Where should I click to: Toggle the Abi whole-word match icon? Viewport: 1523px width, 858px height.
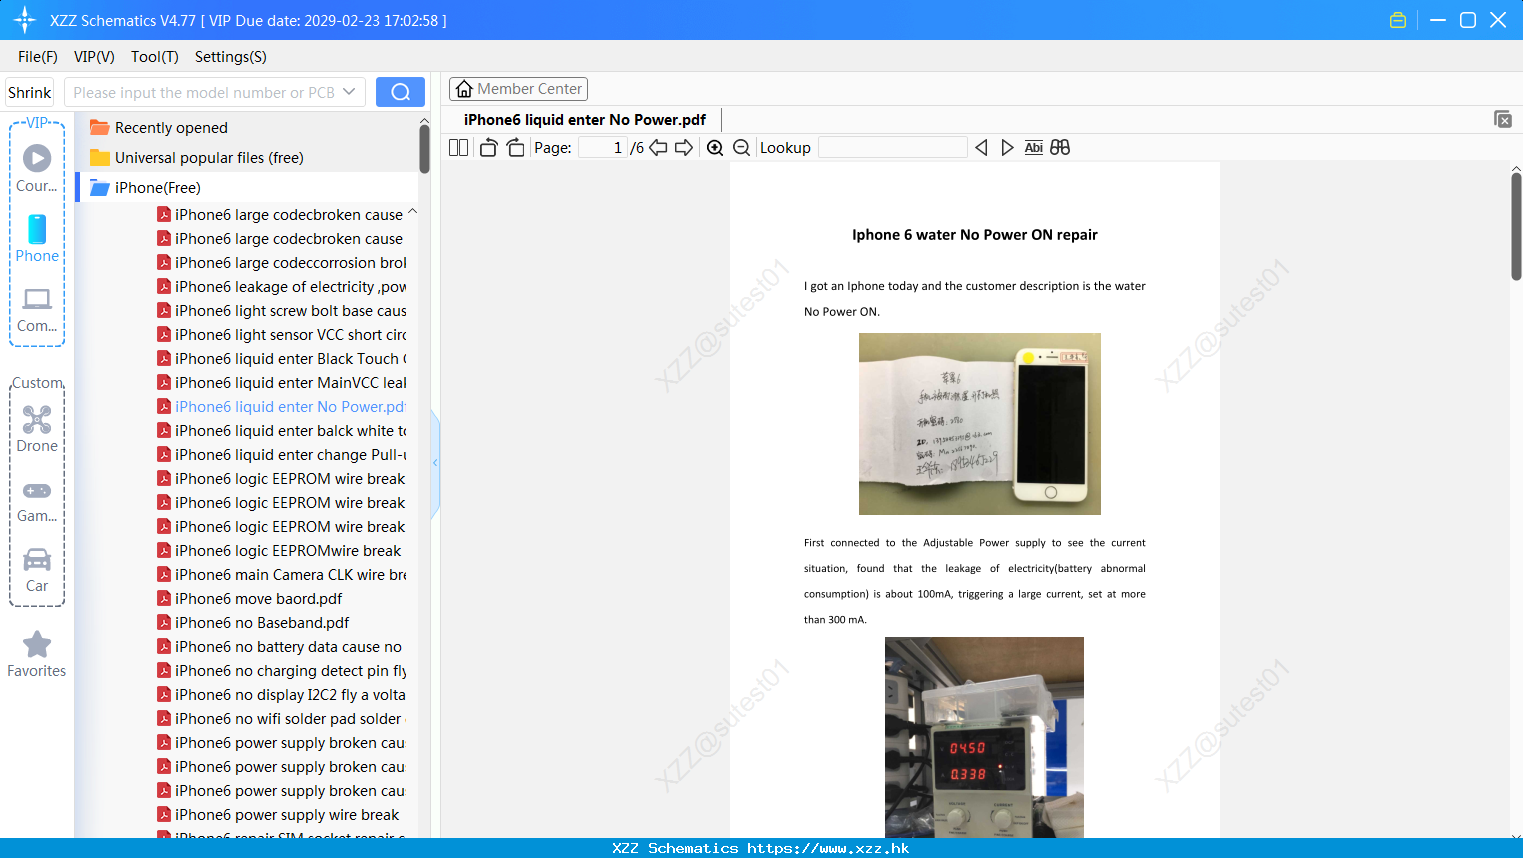click(1034, 148)
